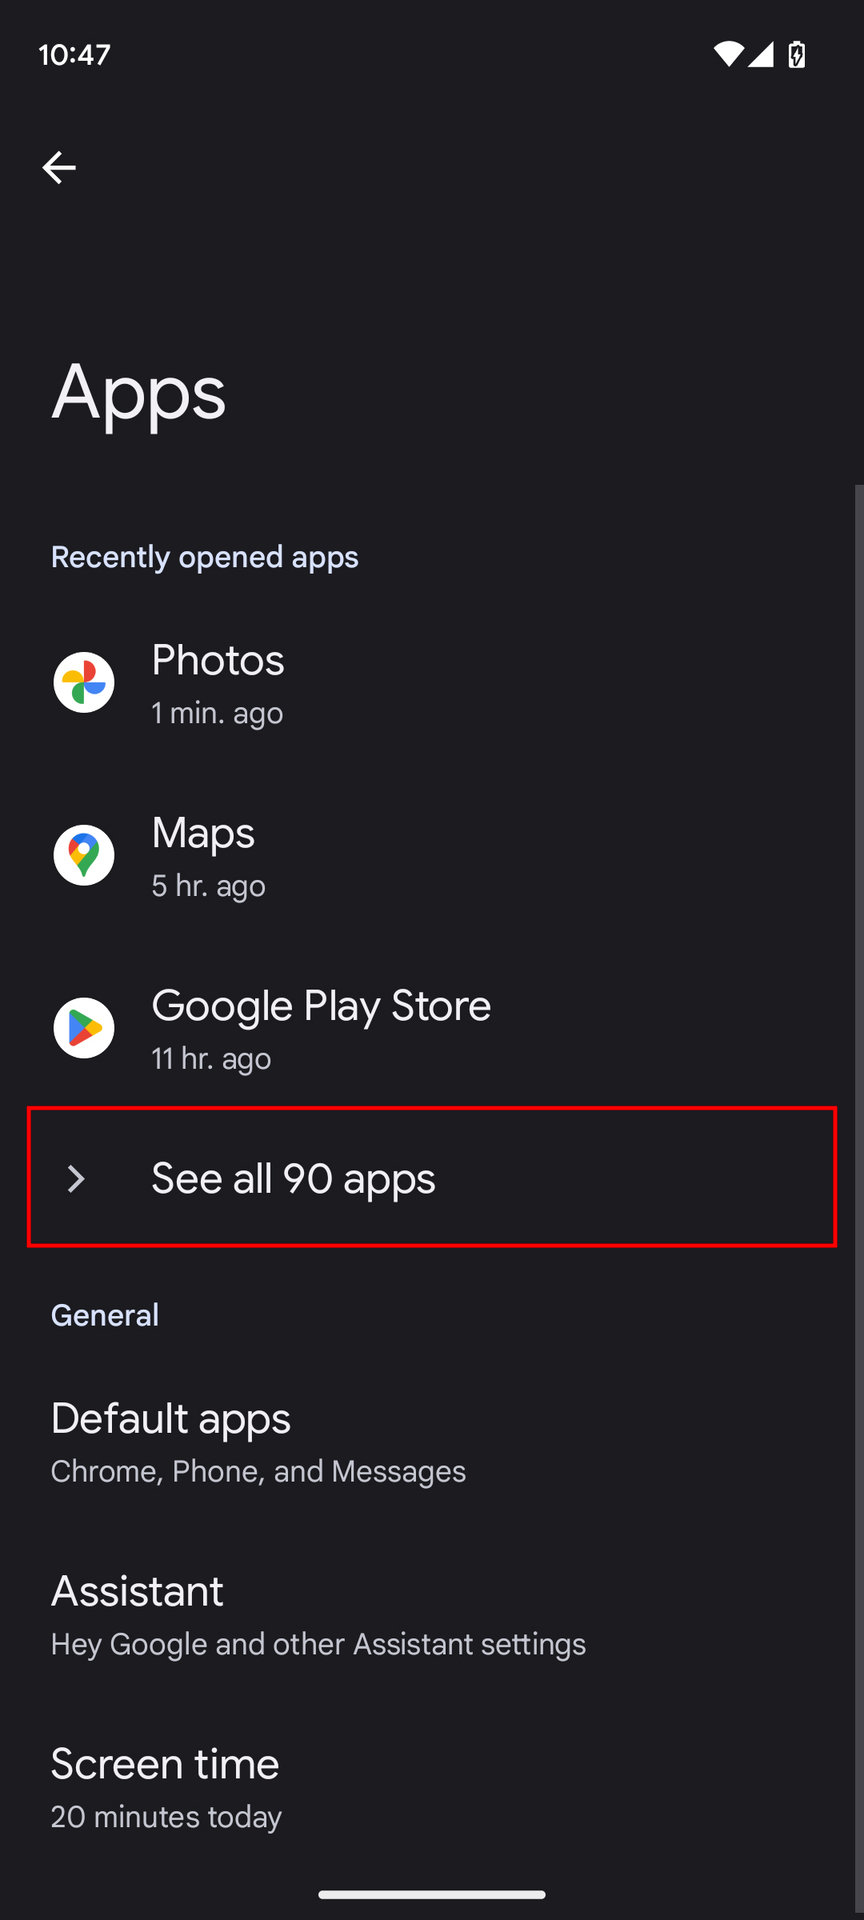Tap the Recently opened apps header
Screen dimensions: 864x1920
pyautogui.click(x=205, y=557)
